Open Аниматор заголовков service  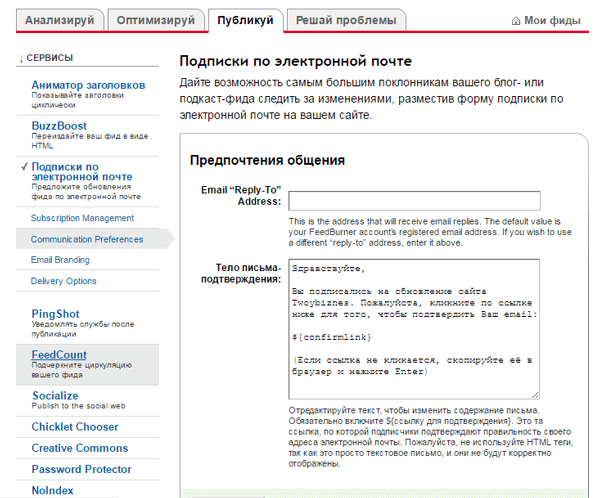point(88,86)
